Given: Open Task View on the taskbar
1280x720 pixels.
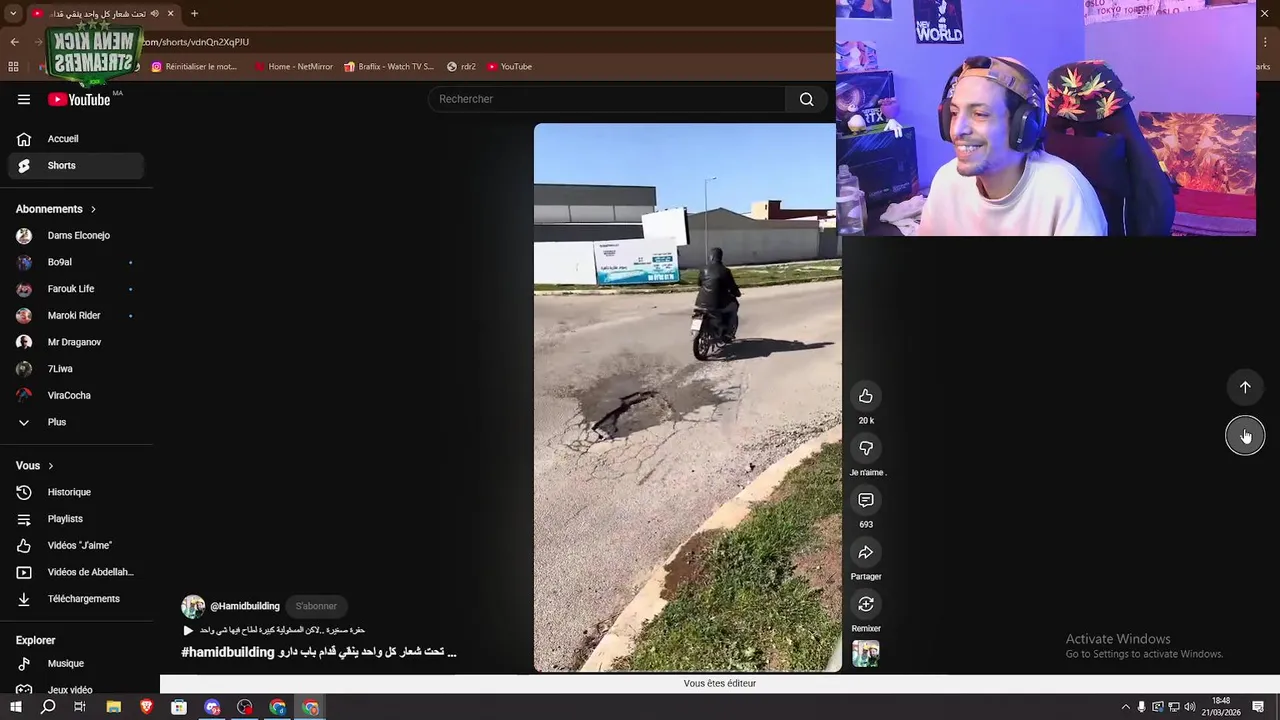Looking at the screenshot, I should [80, 707].
